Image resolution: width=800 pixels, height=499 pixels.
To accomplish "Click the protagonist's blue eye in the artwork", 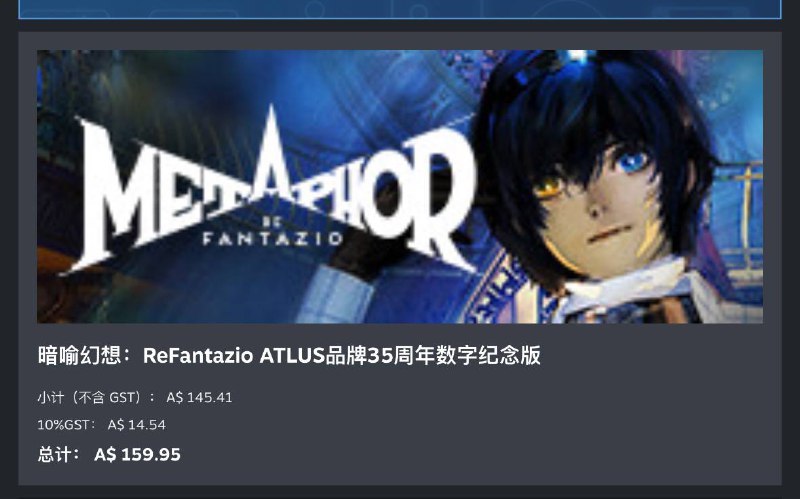I will tap(633, 162).
